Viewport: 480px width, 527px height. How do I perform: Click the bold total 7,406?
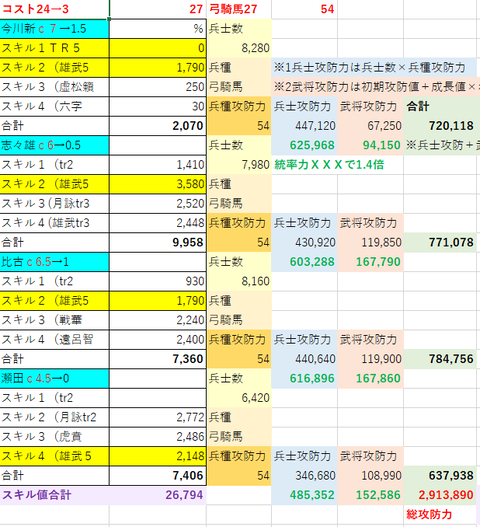click(x=158, y=476)
